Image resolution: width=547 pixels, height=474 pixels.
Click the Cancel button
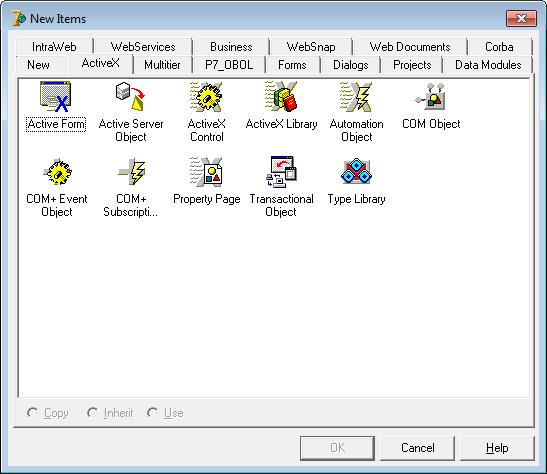(x=418, y=448)
